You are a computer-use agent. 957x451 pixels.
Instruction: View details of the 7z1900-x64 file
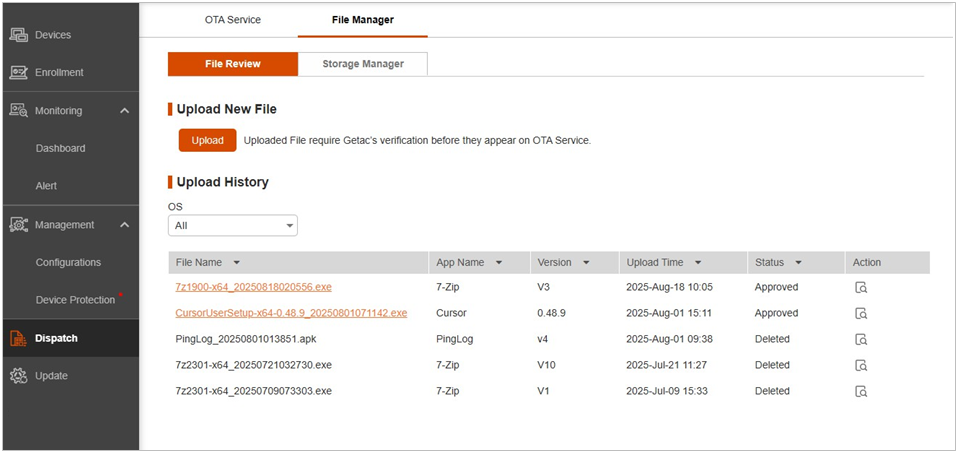tap(860, 287)
